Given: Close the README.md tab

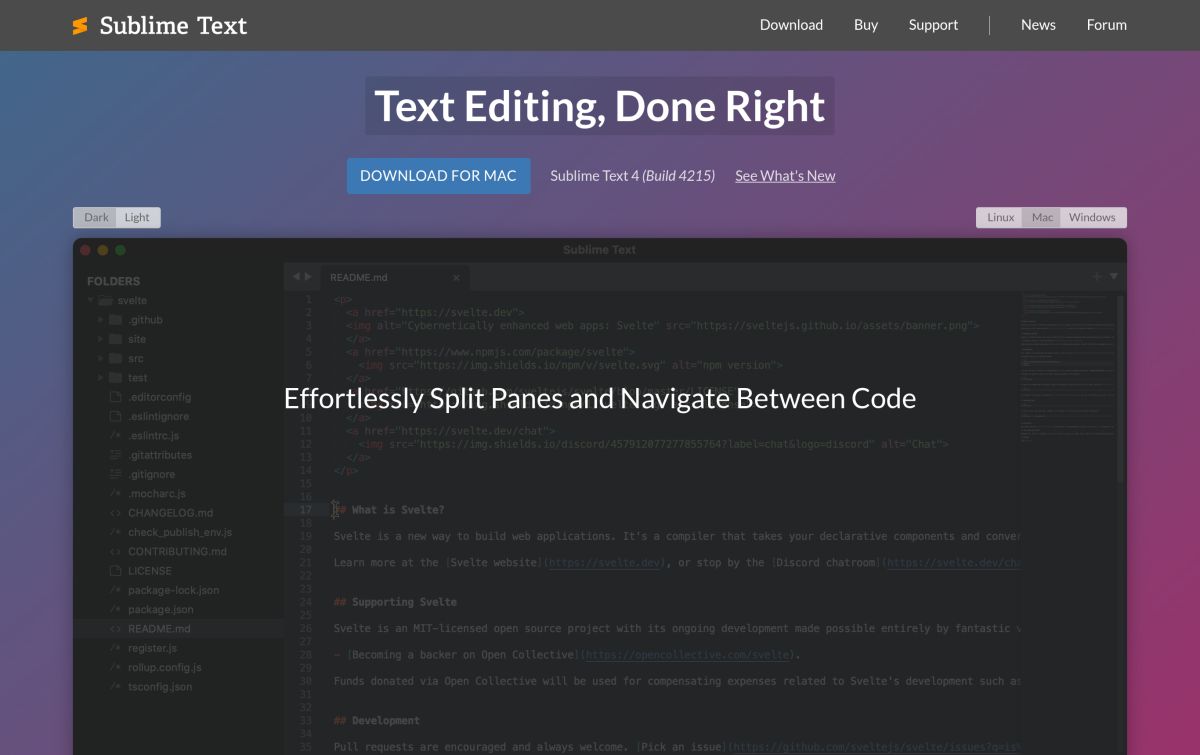Looking at the screenshot, I should 456,278.
